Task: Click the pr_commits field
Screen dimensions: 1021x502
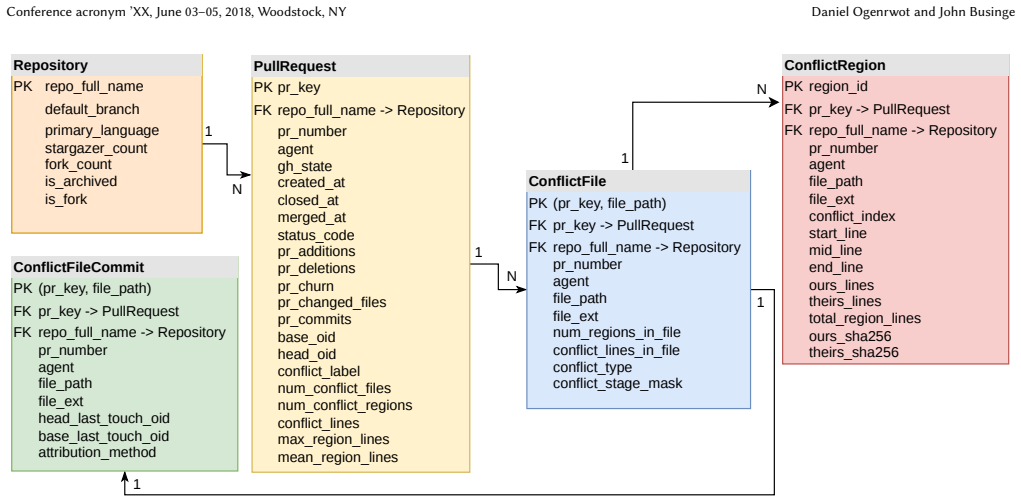Action: [315, 320]
